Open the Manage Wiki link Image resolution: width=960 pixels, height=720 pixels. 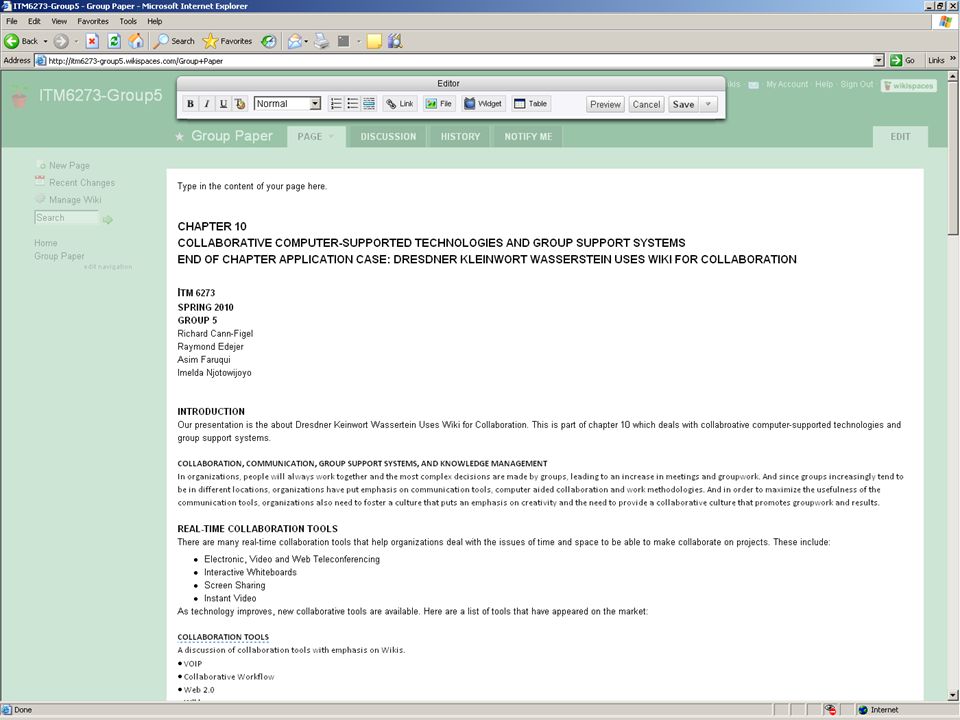75,200
